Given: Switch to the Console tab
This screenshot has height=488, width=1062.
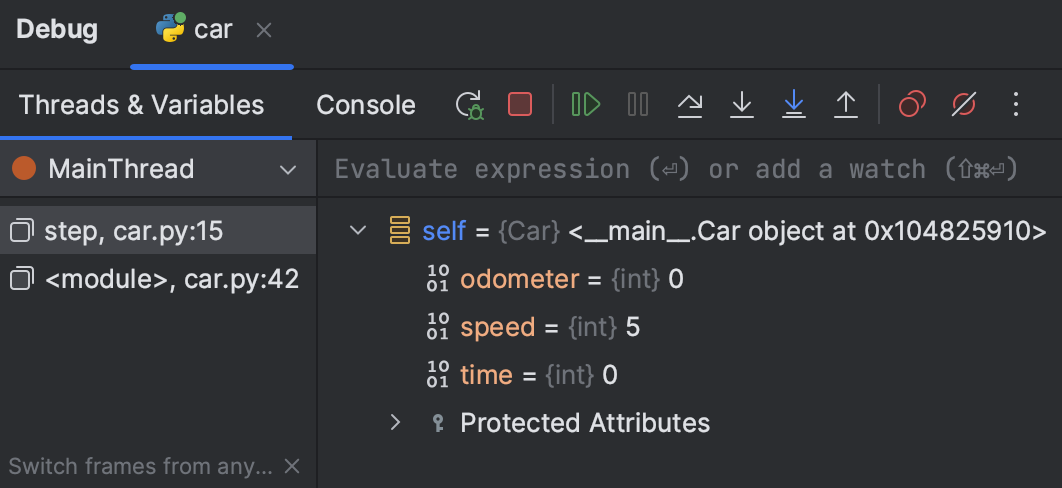Looking at the screenshot, I should [365, 104].
